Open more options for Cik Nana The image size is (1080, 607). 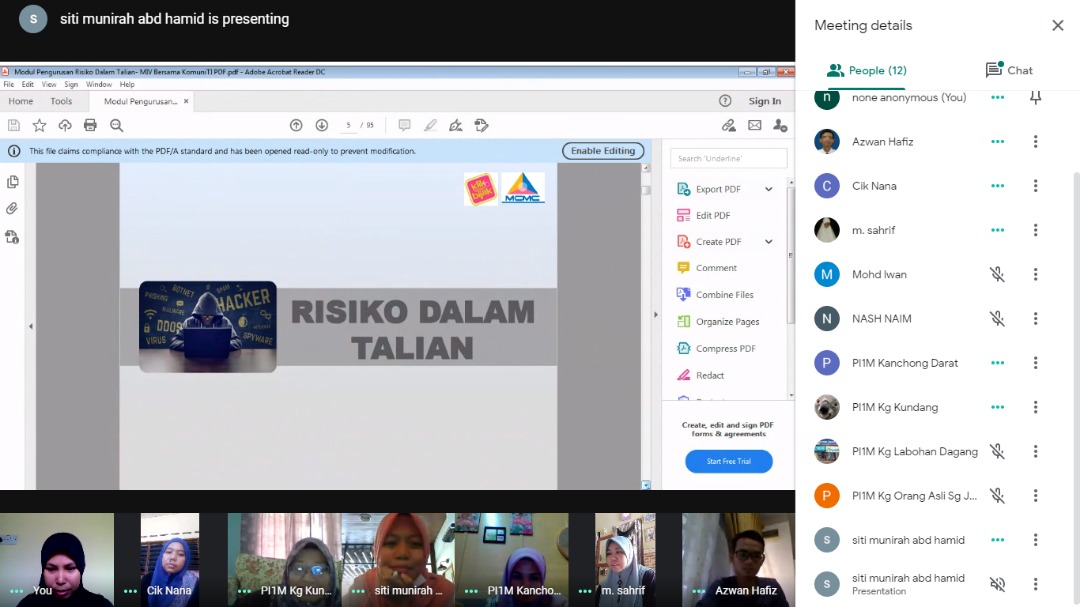pyautogui.click(x=1035, y=186)
